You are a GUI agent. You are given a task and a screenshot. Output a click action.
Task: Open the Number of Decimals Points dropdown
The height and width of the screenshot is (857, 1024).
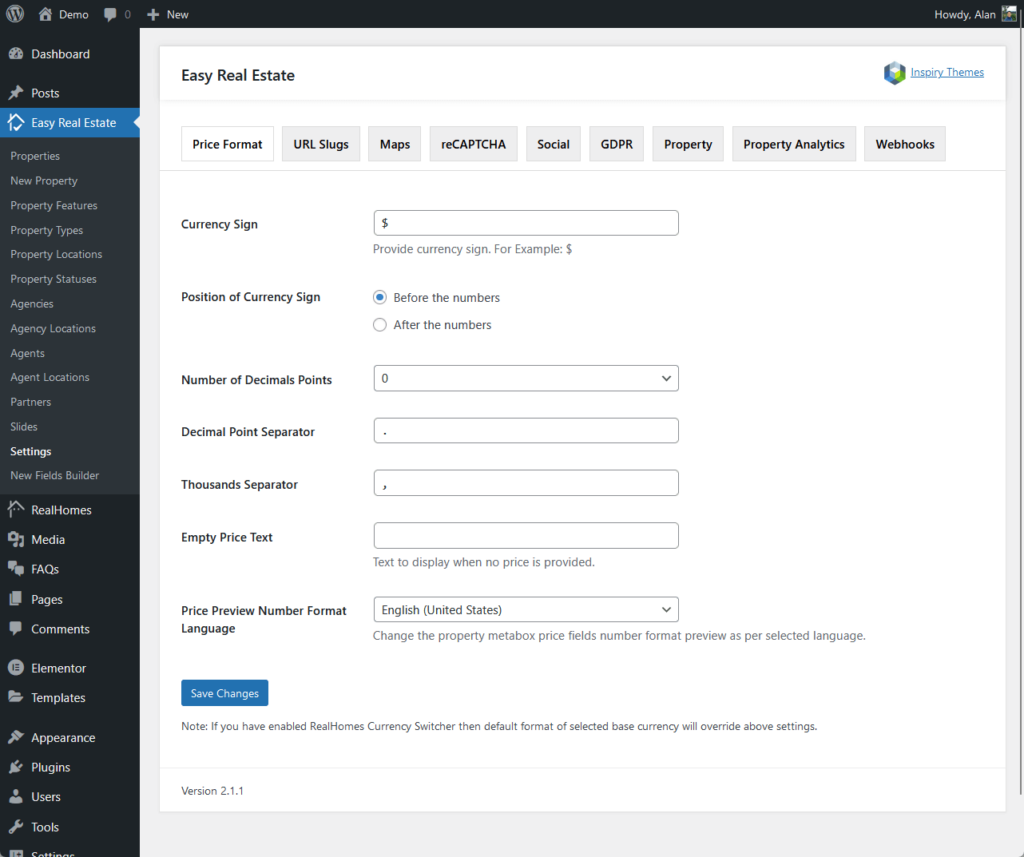point(525,378)
